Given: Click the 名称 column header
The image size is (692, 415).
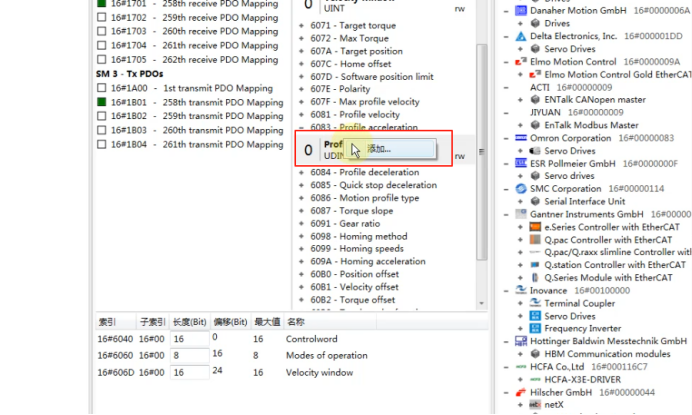Looking at the screenshot, I should pyautogui.click(x=330, y=322).
